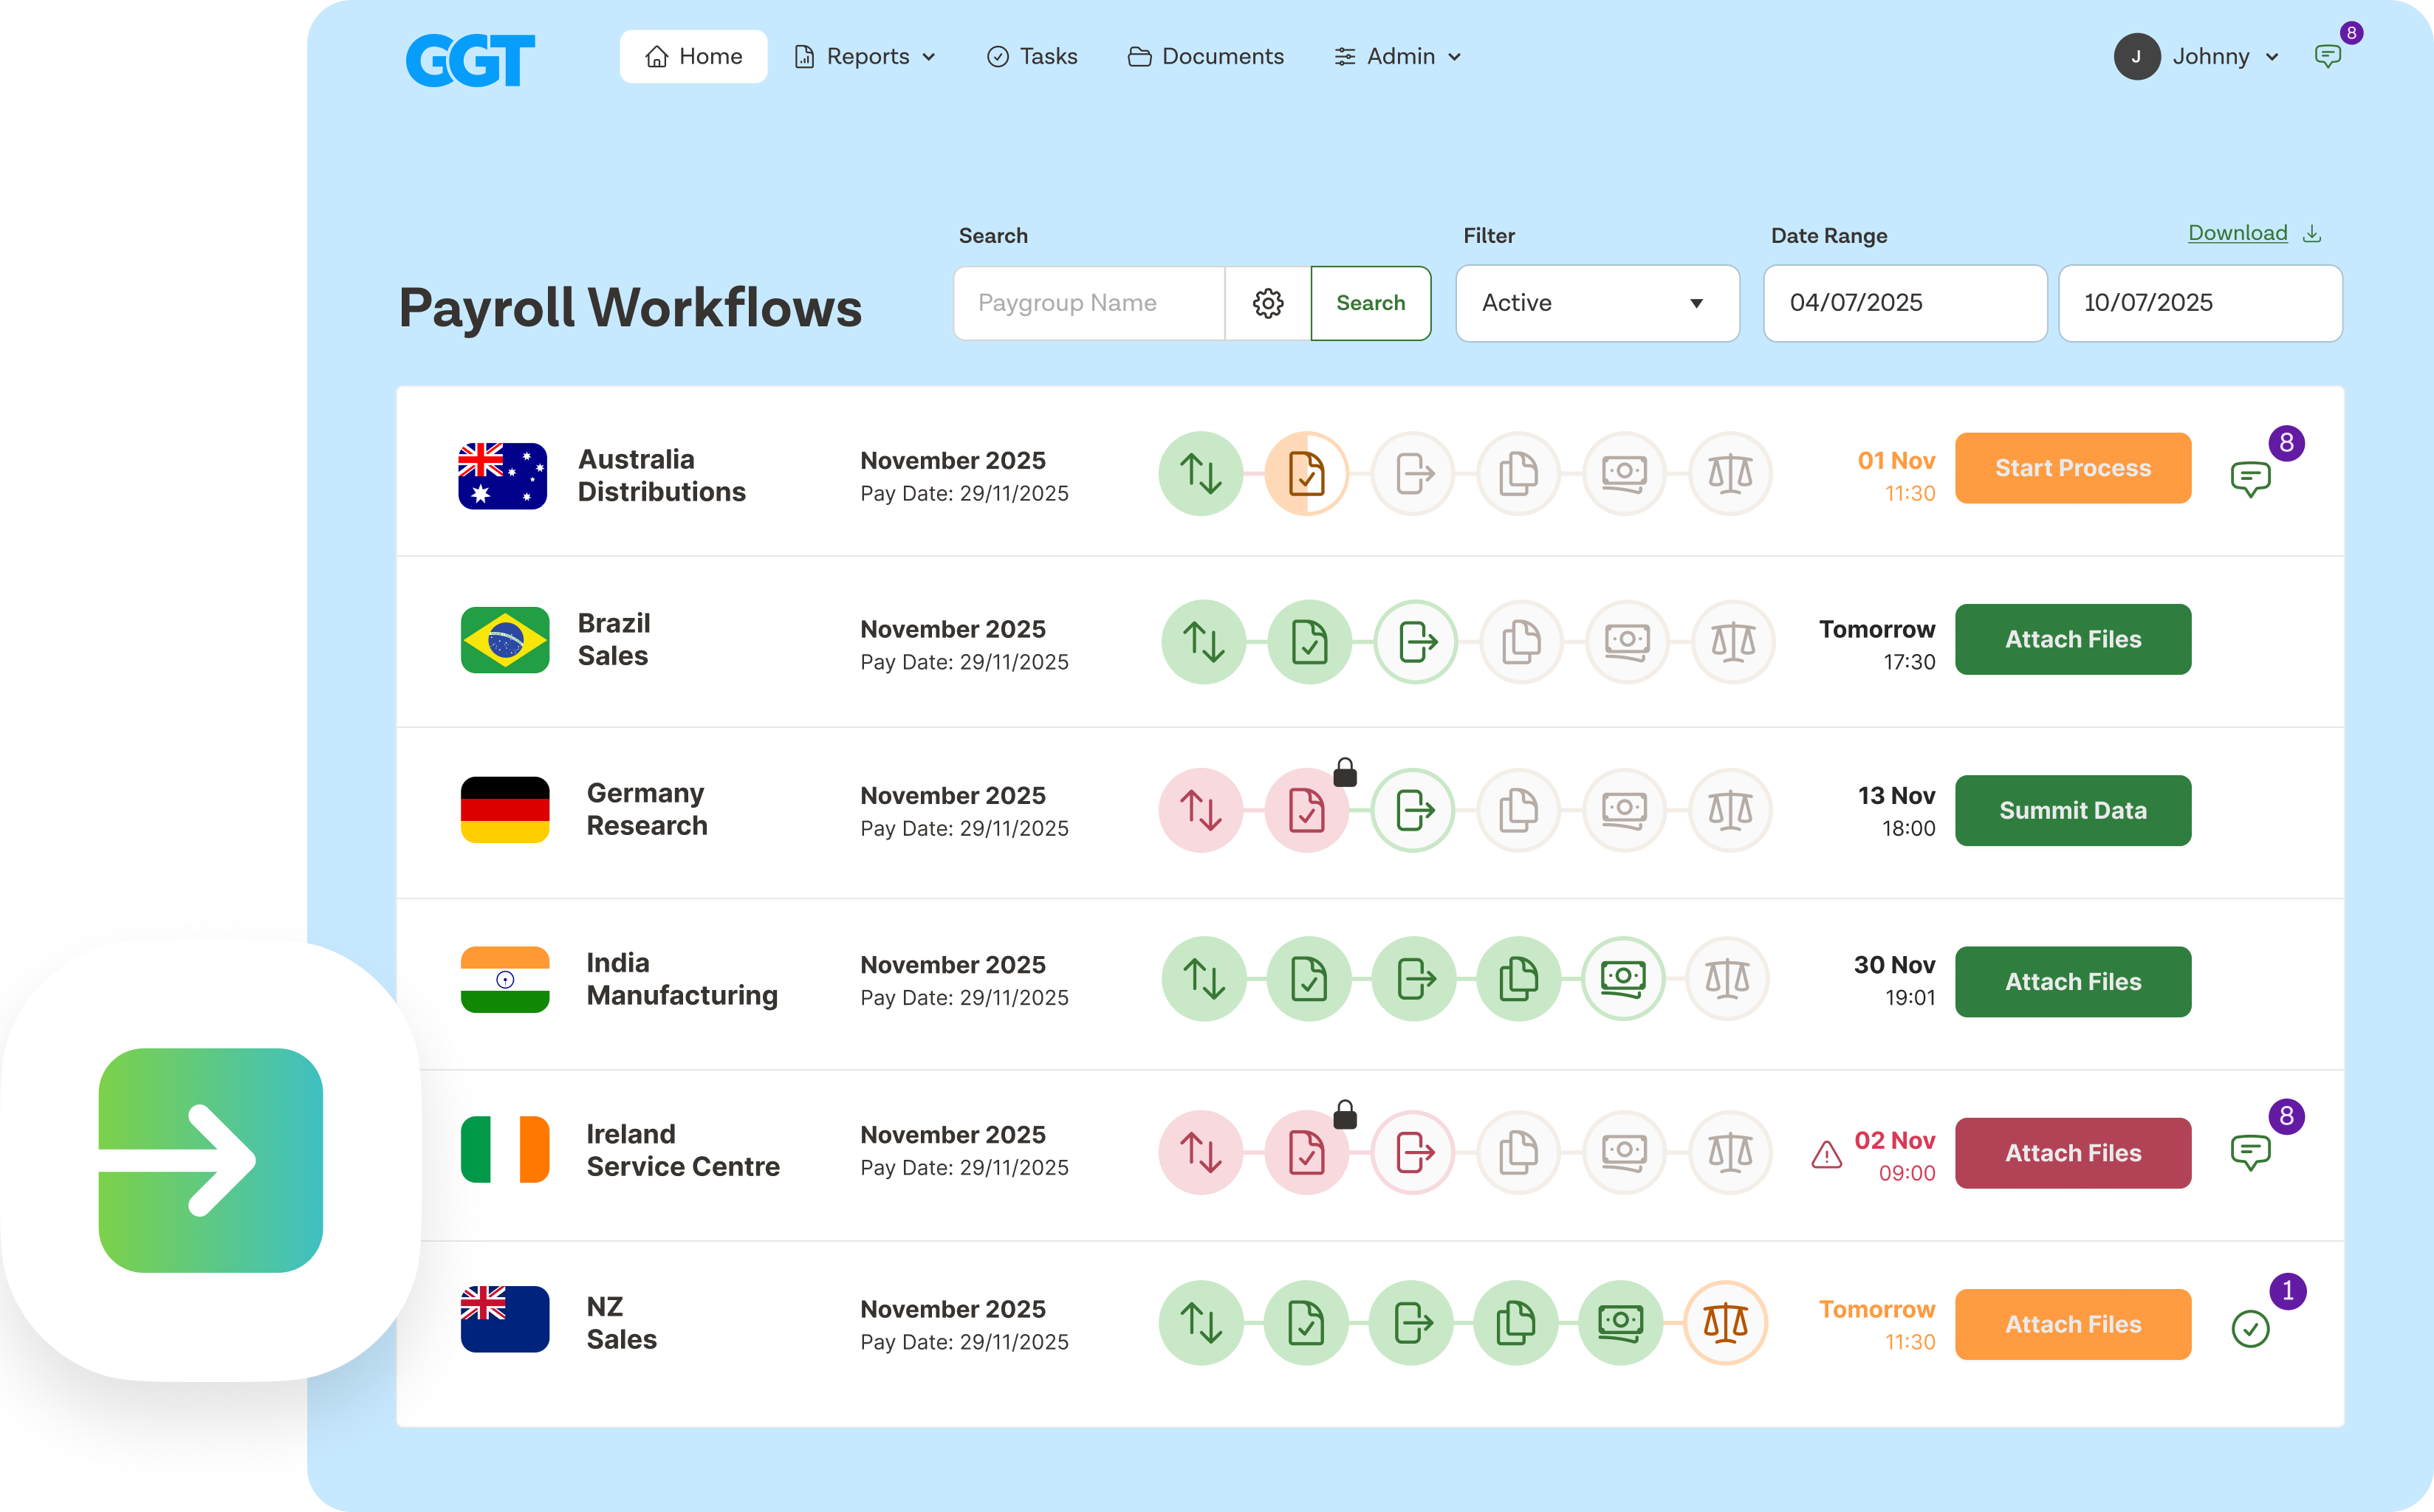This screenshot has height=1512, width=2434.
Task: Click India Manufacturing payment cash step
Action: (1623, 979)
